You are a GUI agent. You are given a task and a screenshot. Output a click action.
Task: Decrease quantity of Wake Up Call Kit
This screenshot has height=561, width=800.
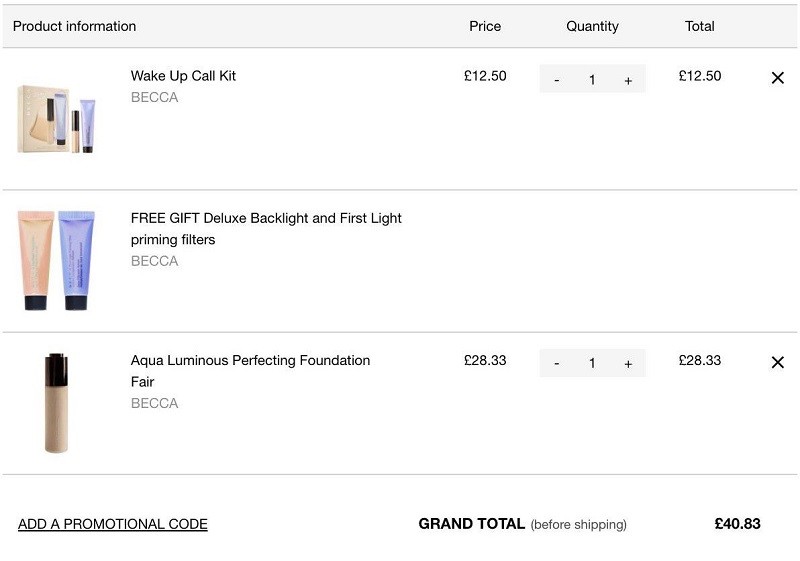(557, 80)
